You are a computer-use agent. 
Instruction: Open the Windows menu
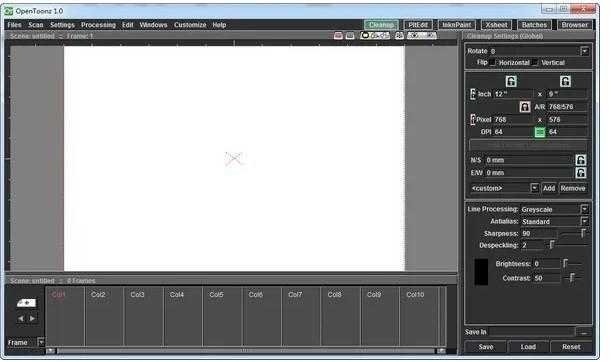(153, 25)
